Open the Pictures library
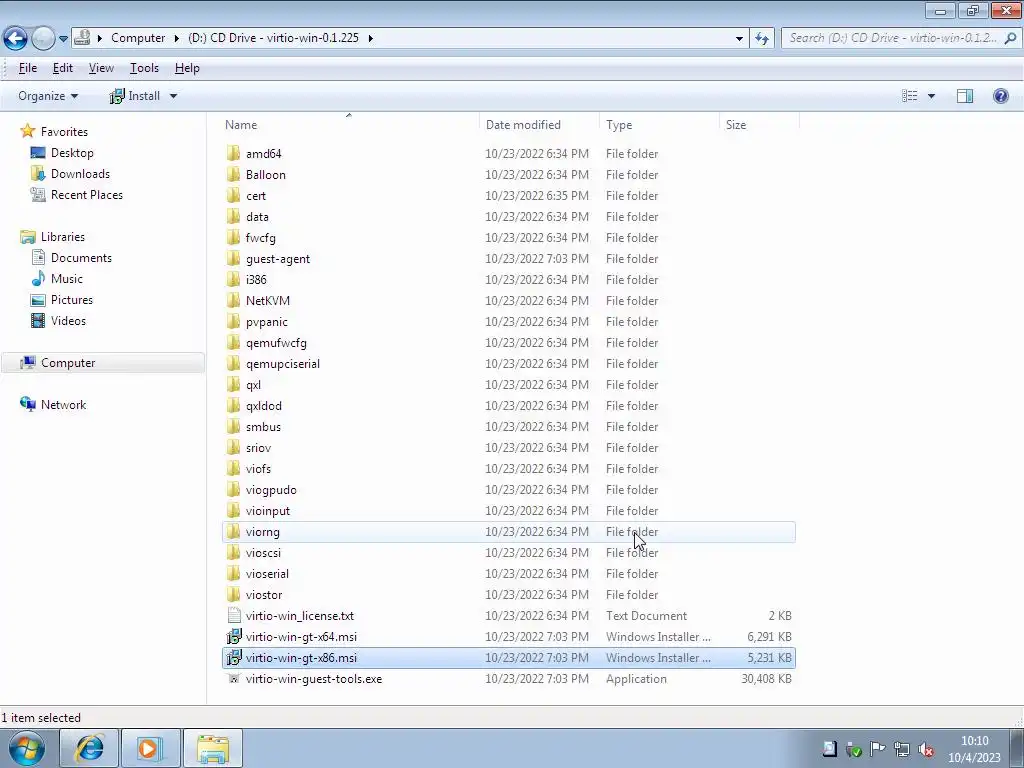The width and height of the screenshot is (1024, 768). [72, 300]
